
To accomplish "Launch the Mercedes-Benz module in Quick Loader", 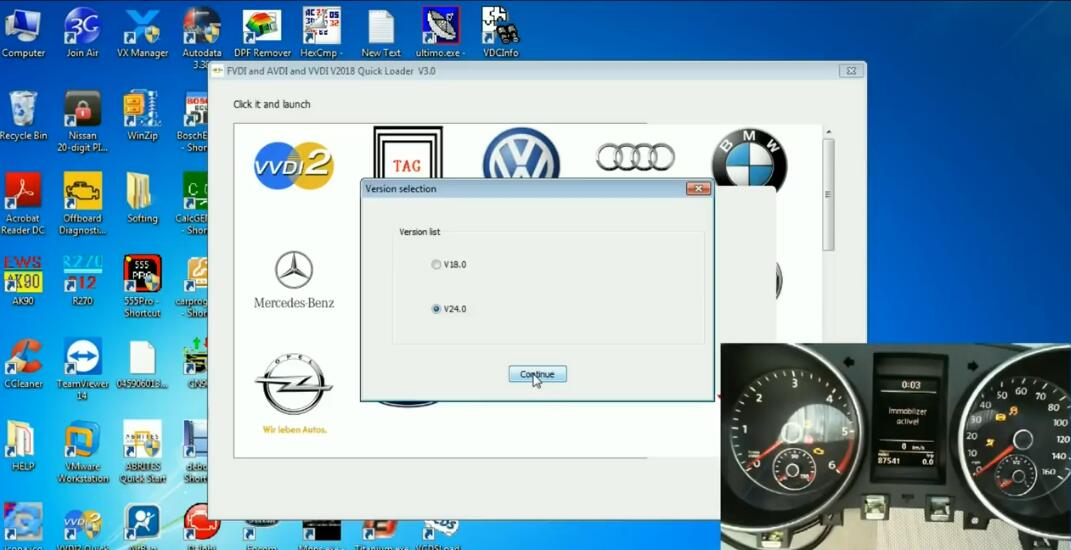I will click(294, 279).
